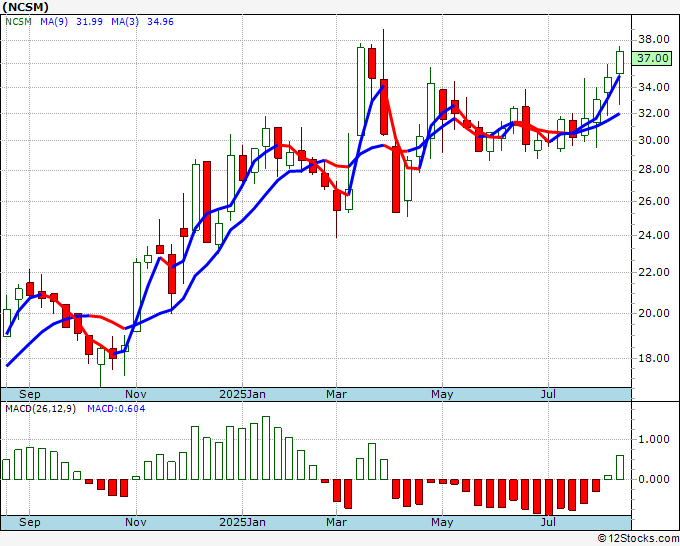680x546 pixels.
Task: Click the latest green MACD histogram bar
Action: pos(620,468)
